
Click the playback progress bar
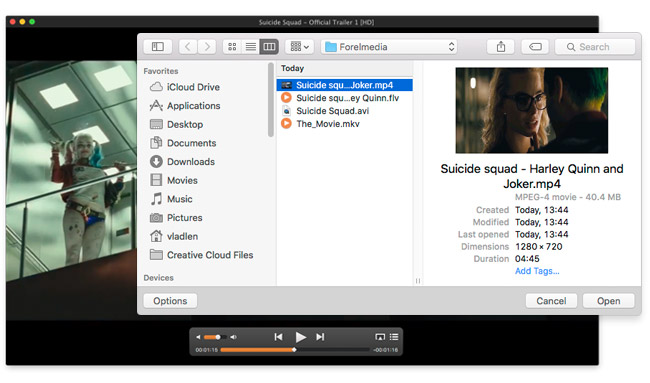[295, 350]
